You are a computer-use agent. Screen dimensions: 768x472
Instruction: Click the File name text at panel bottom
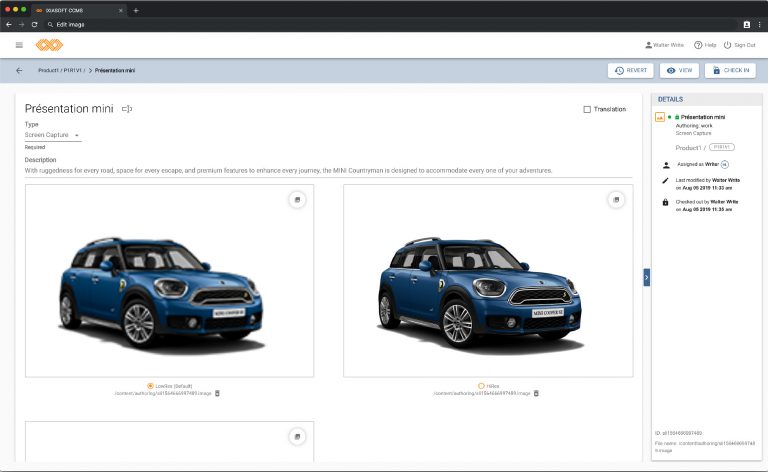pos(705,447)
